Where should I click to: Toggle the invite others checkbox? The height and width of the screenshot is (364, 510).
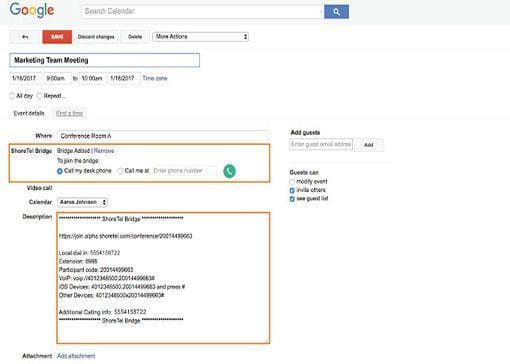292,190
